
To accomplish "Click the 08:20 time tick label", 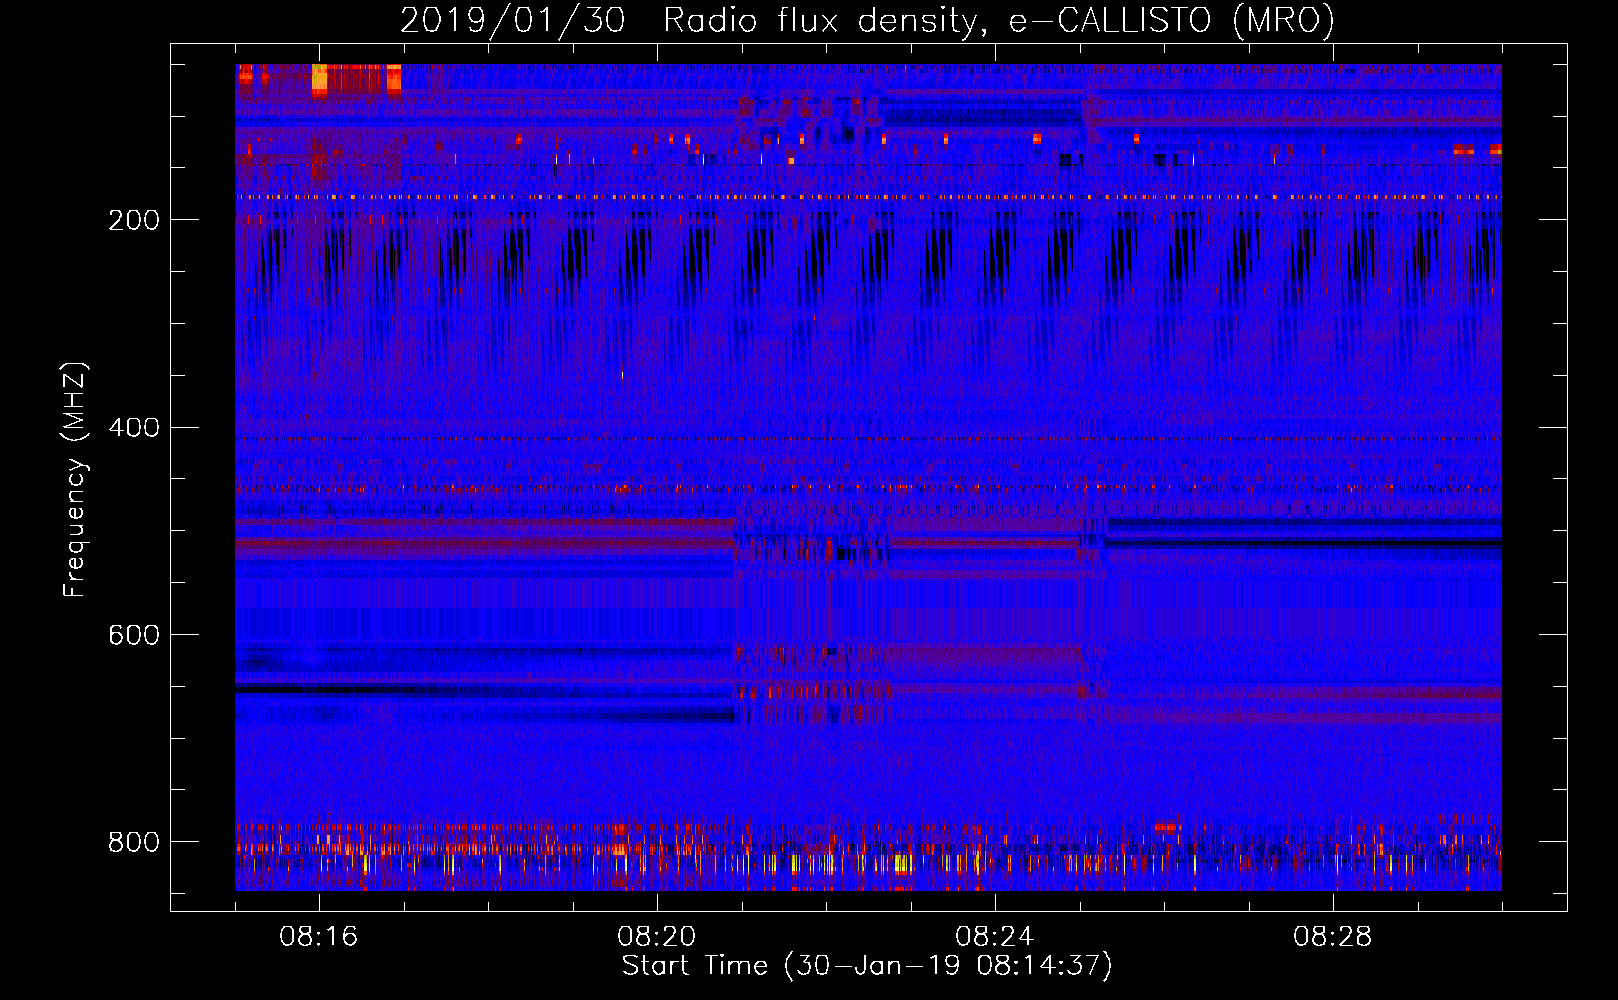I will [x=657, y=937].
